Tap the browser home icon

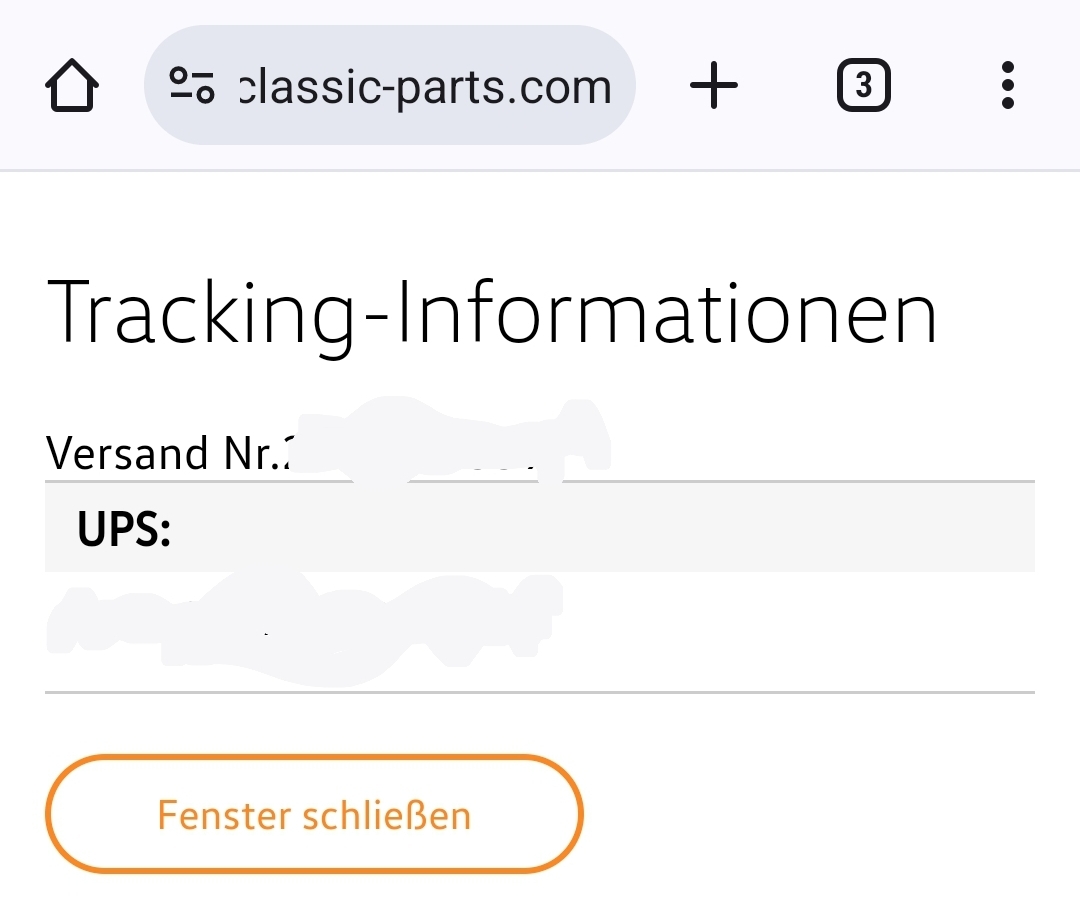[72, 87]
